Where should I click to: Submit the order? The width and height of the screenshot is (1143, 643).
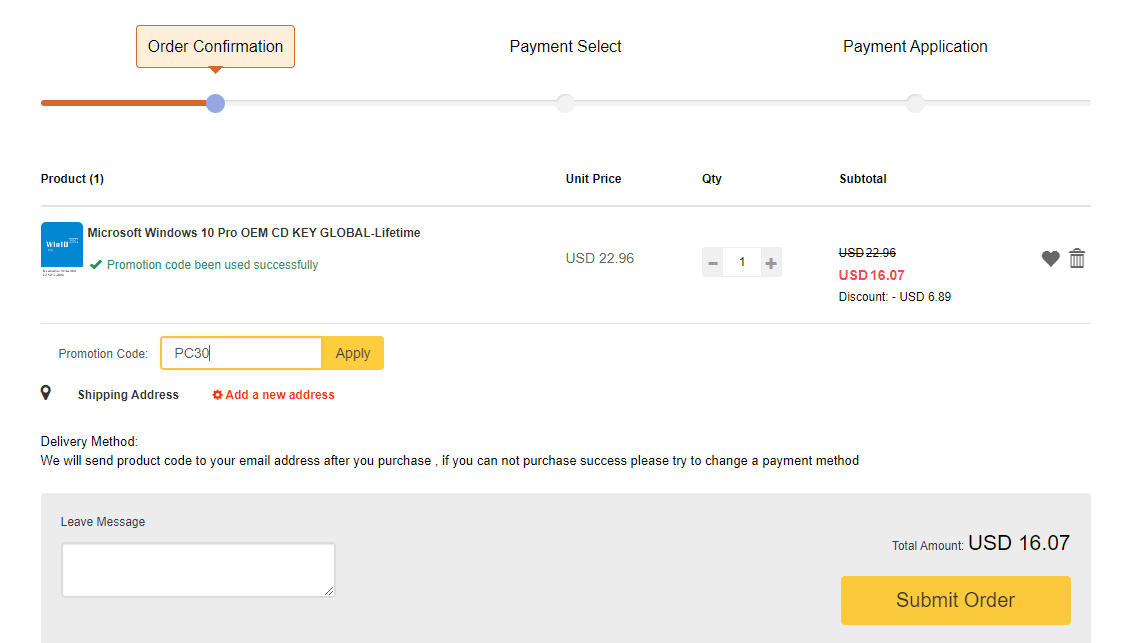[955, 600]
